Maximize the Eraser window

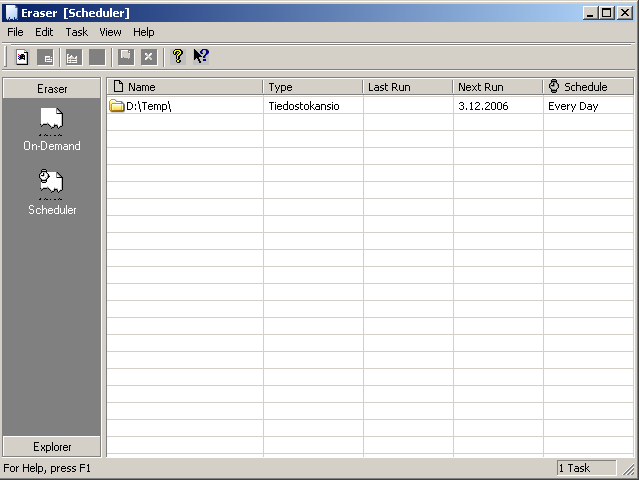point(606,13)
